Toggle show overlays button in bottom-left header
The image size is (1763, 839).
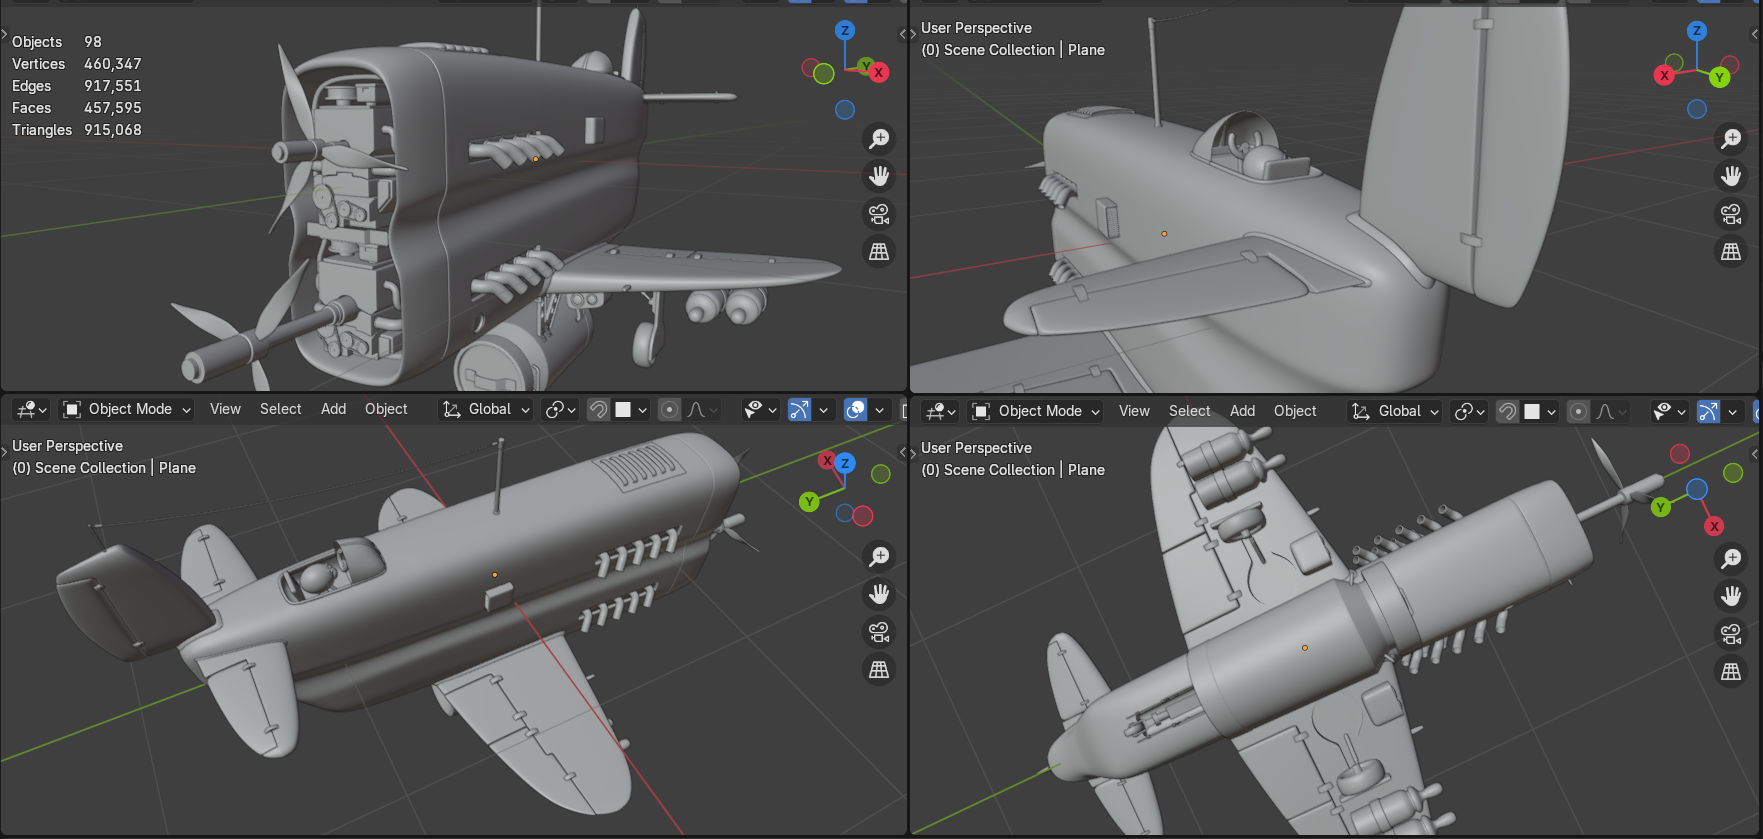[x=855, y=409]
